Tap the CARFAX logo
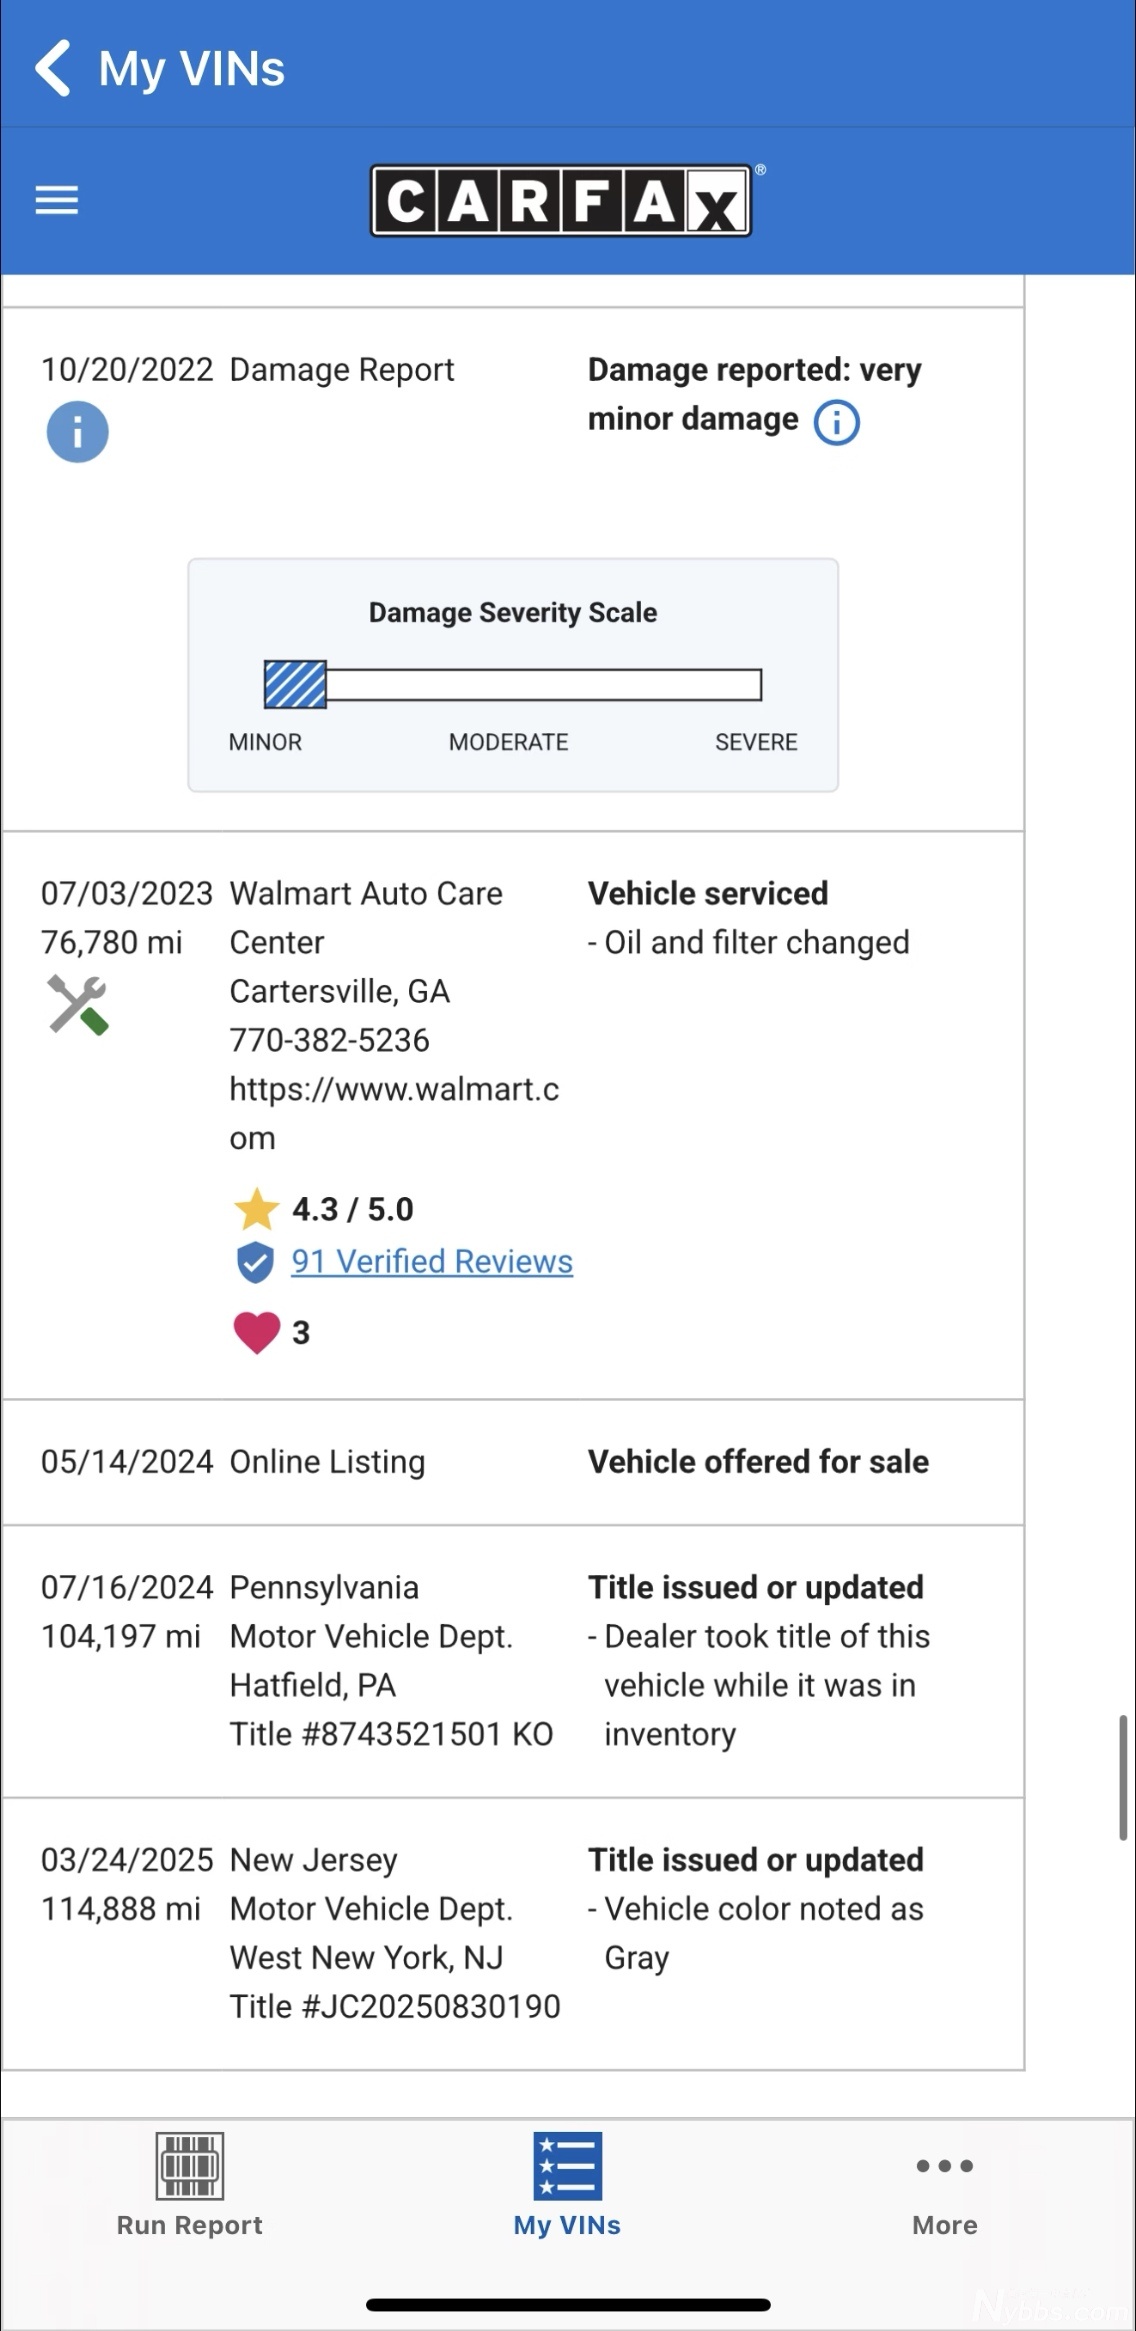The width and height of the screenshot is (1136, 2331). [561, 201]
